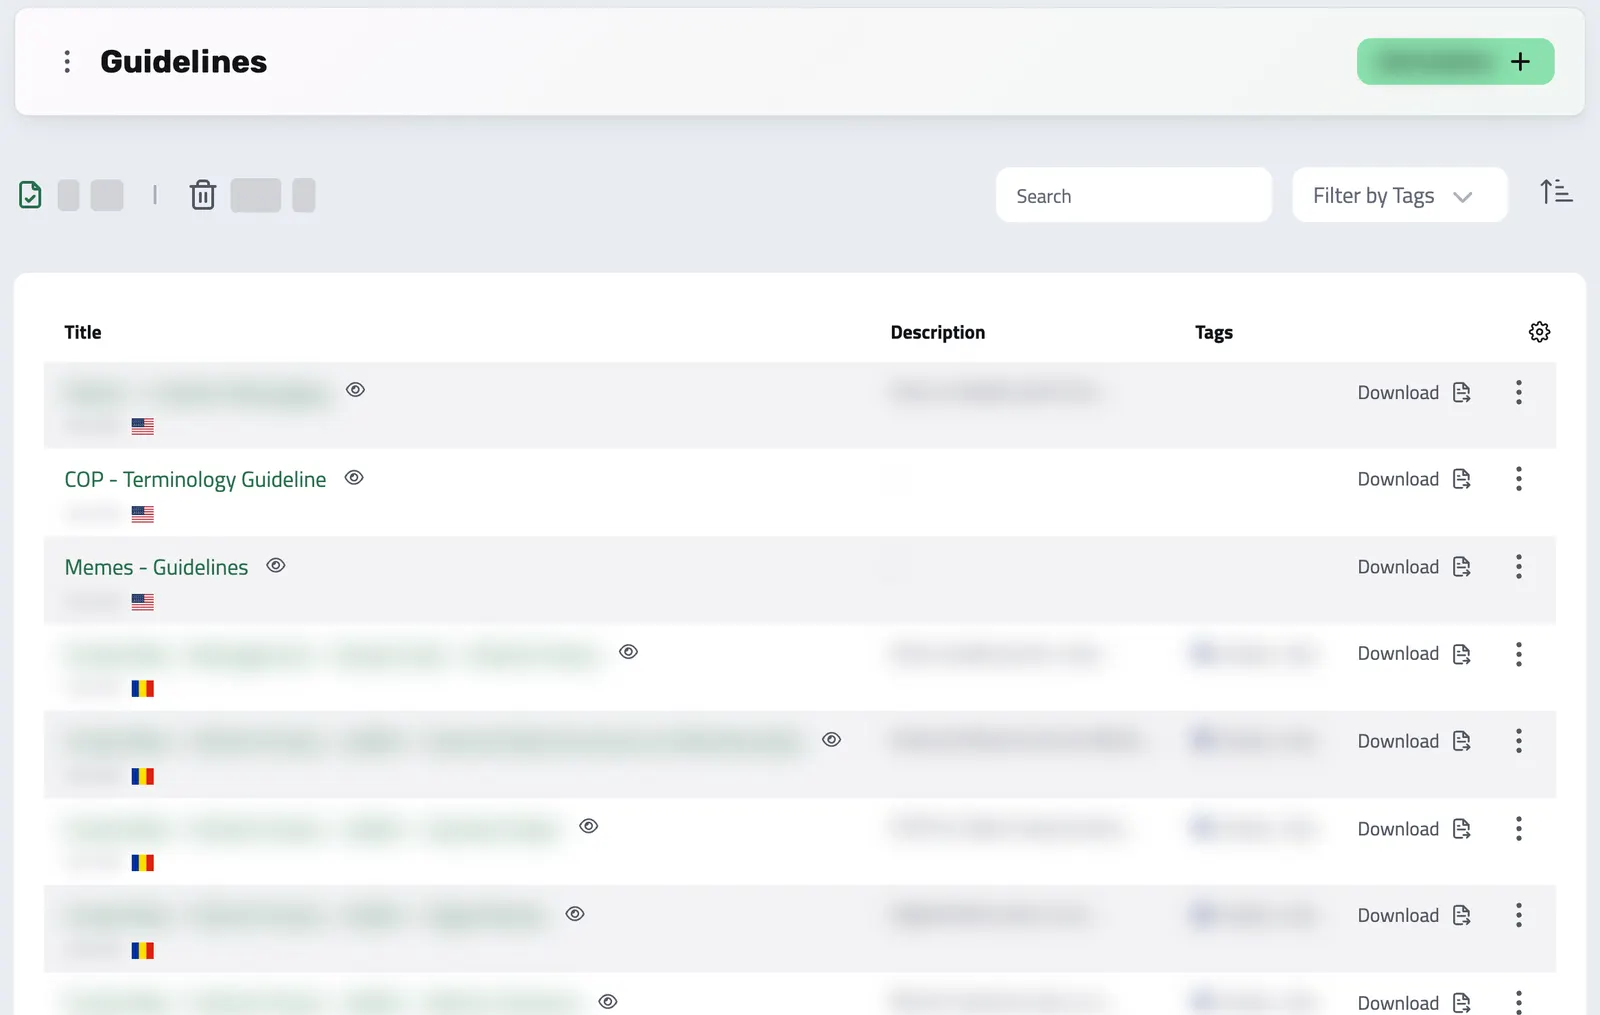This screenshot has height=1015, width=1600.
Task: Click the Title column header
Action: 83,333
